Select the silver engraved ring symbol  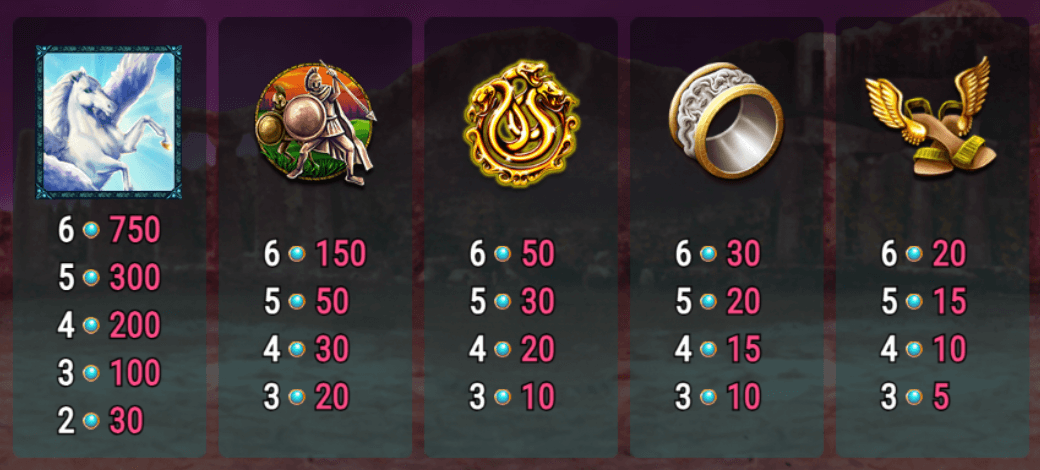(x=726, y=120)
